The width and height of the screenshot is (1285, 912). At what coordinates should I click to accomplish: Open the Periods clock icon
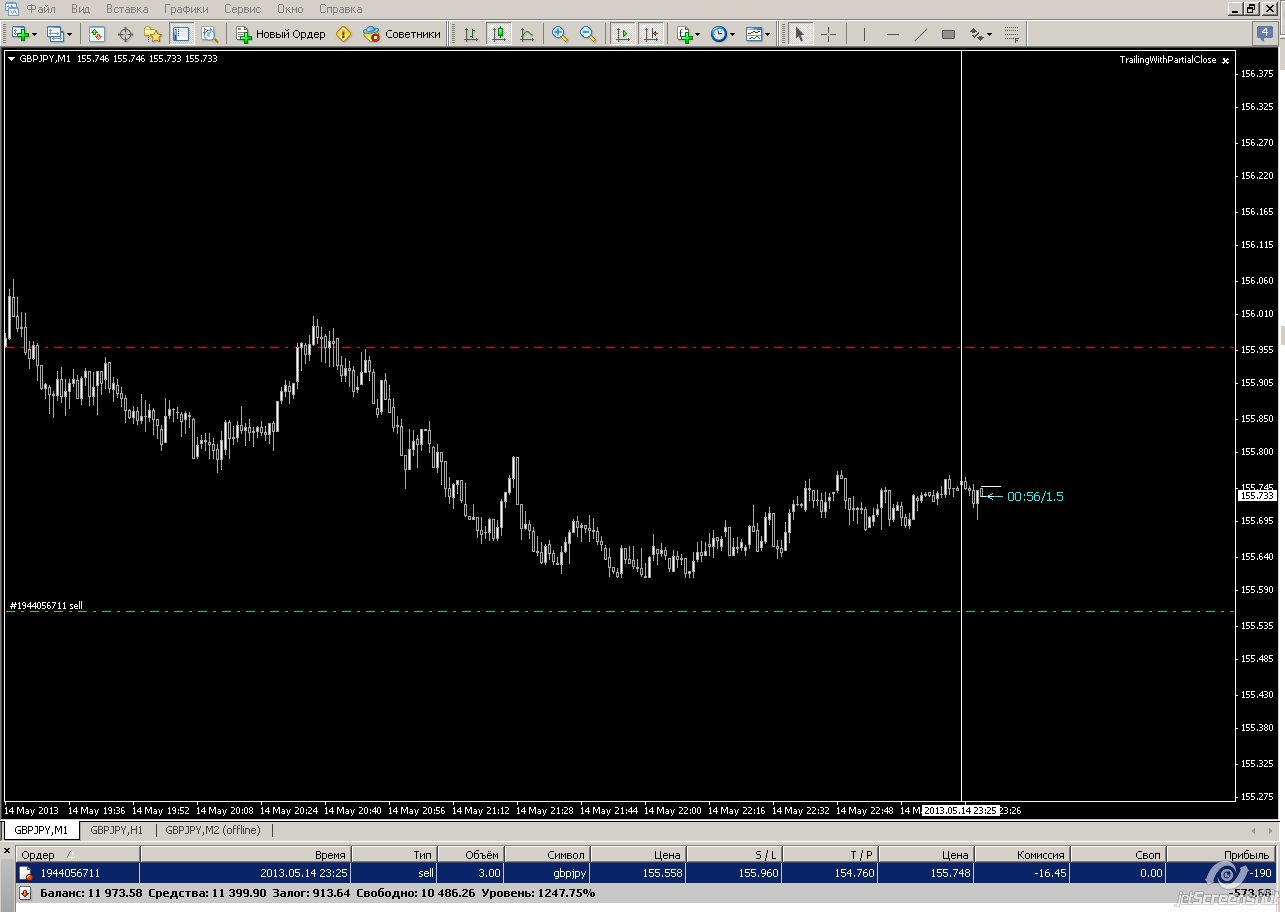719,34
